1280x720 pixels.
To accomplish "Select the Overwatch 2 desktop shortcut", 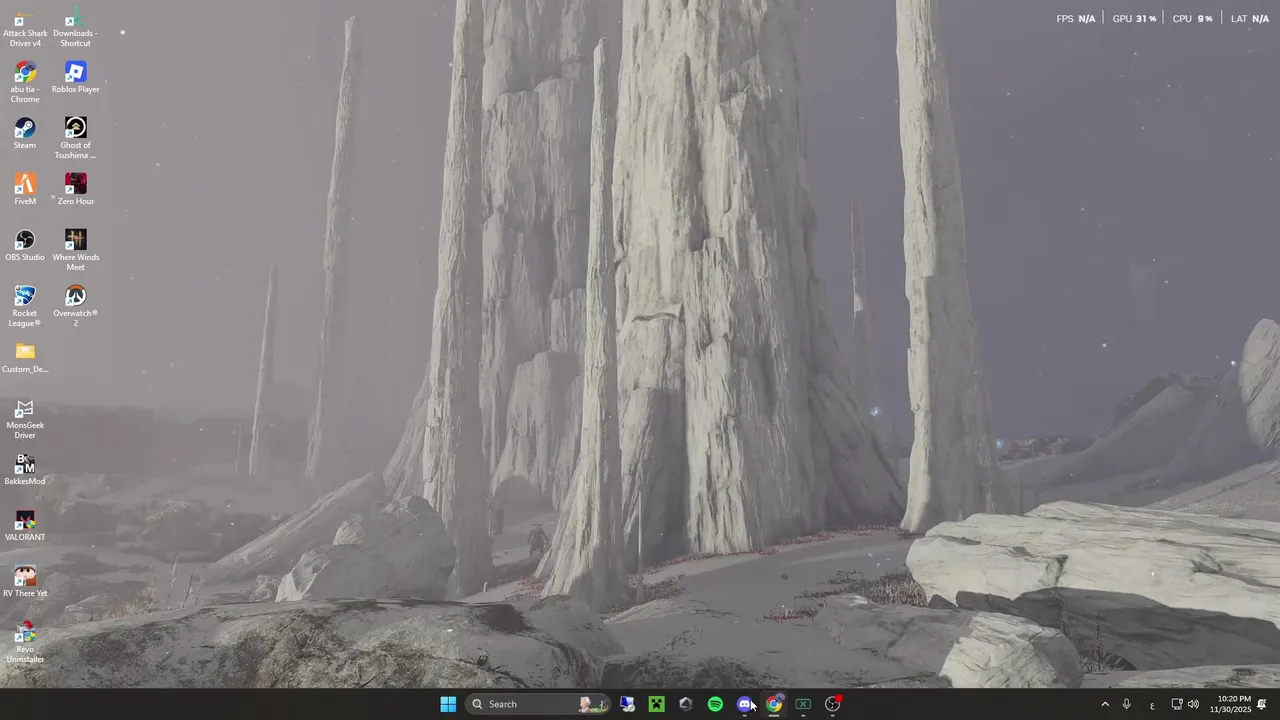I will tap(75, 307).
